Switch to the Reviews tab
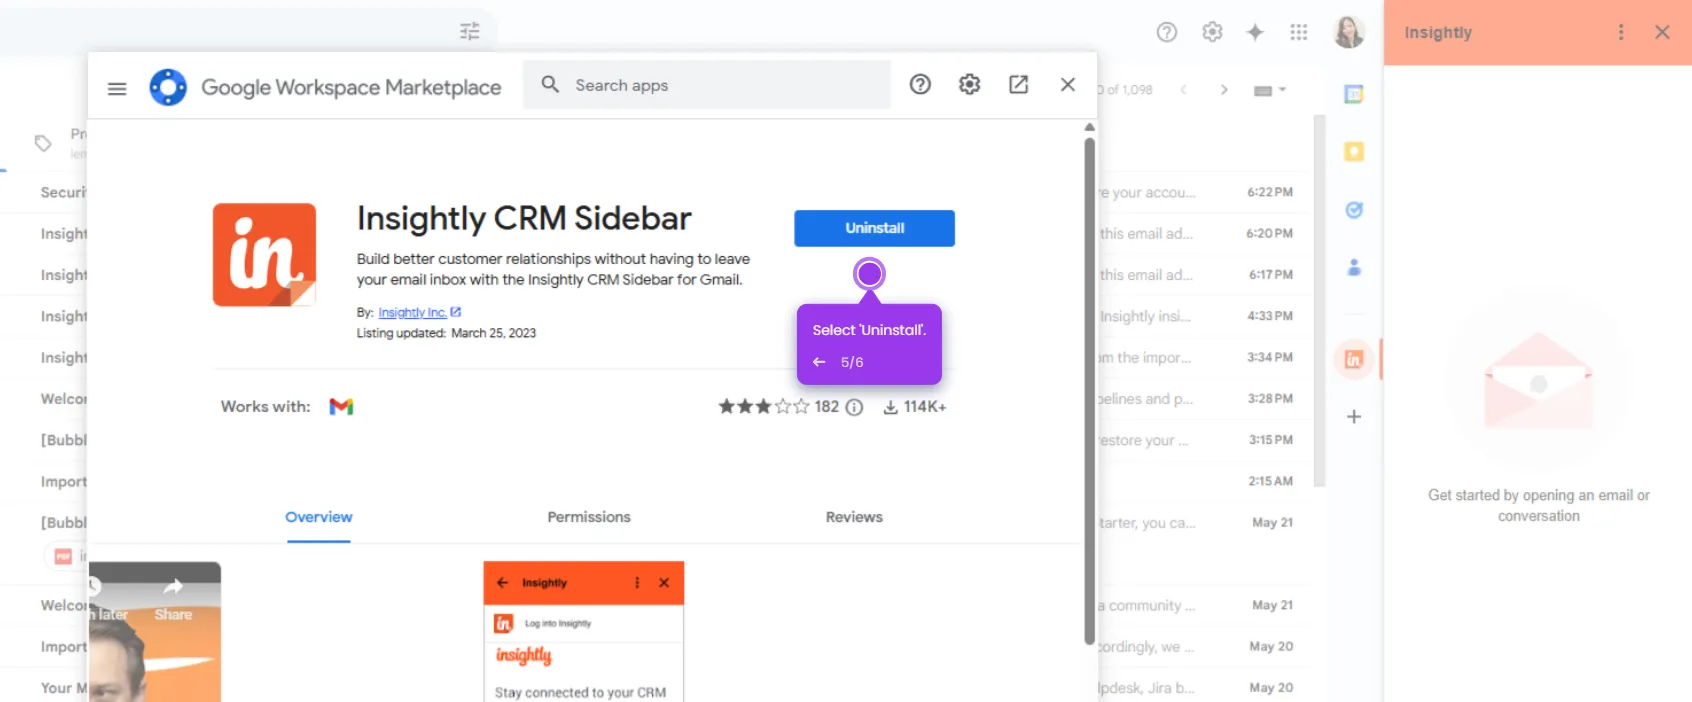Image resolution: width=1692 pixels, height=702 pixels. (x=854, y=517)
